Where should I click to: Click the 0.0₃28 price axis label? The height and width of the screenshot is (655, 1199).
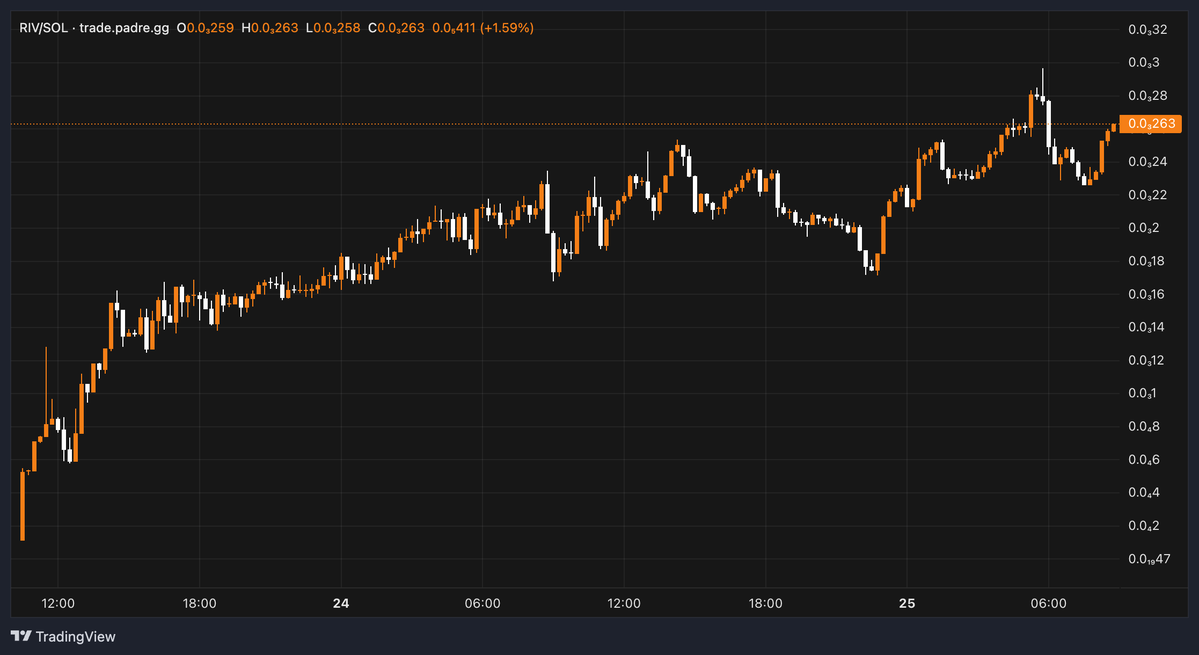coord(1148,96)
